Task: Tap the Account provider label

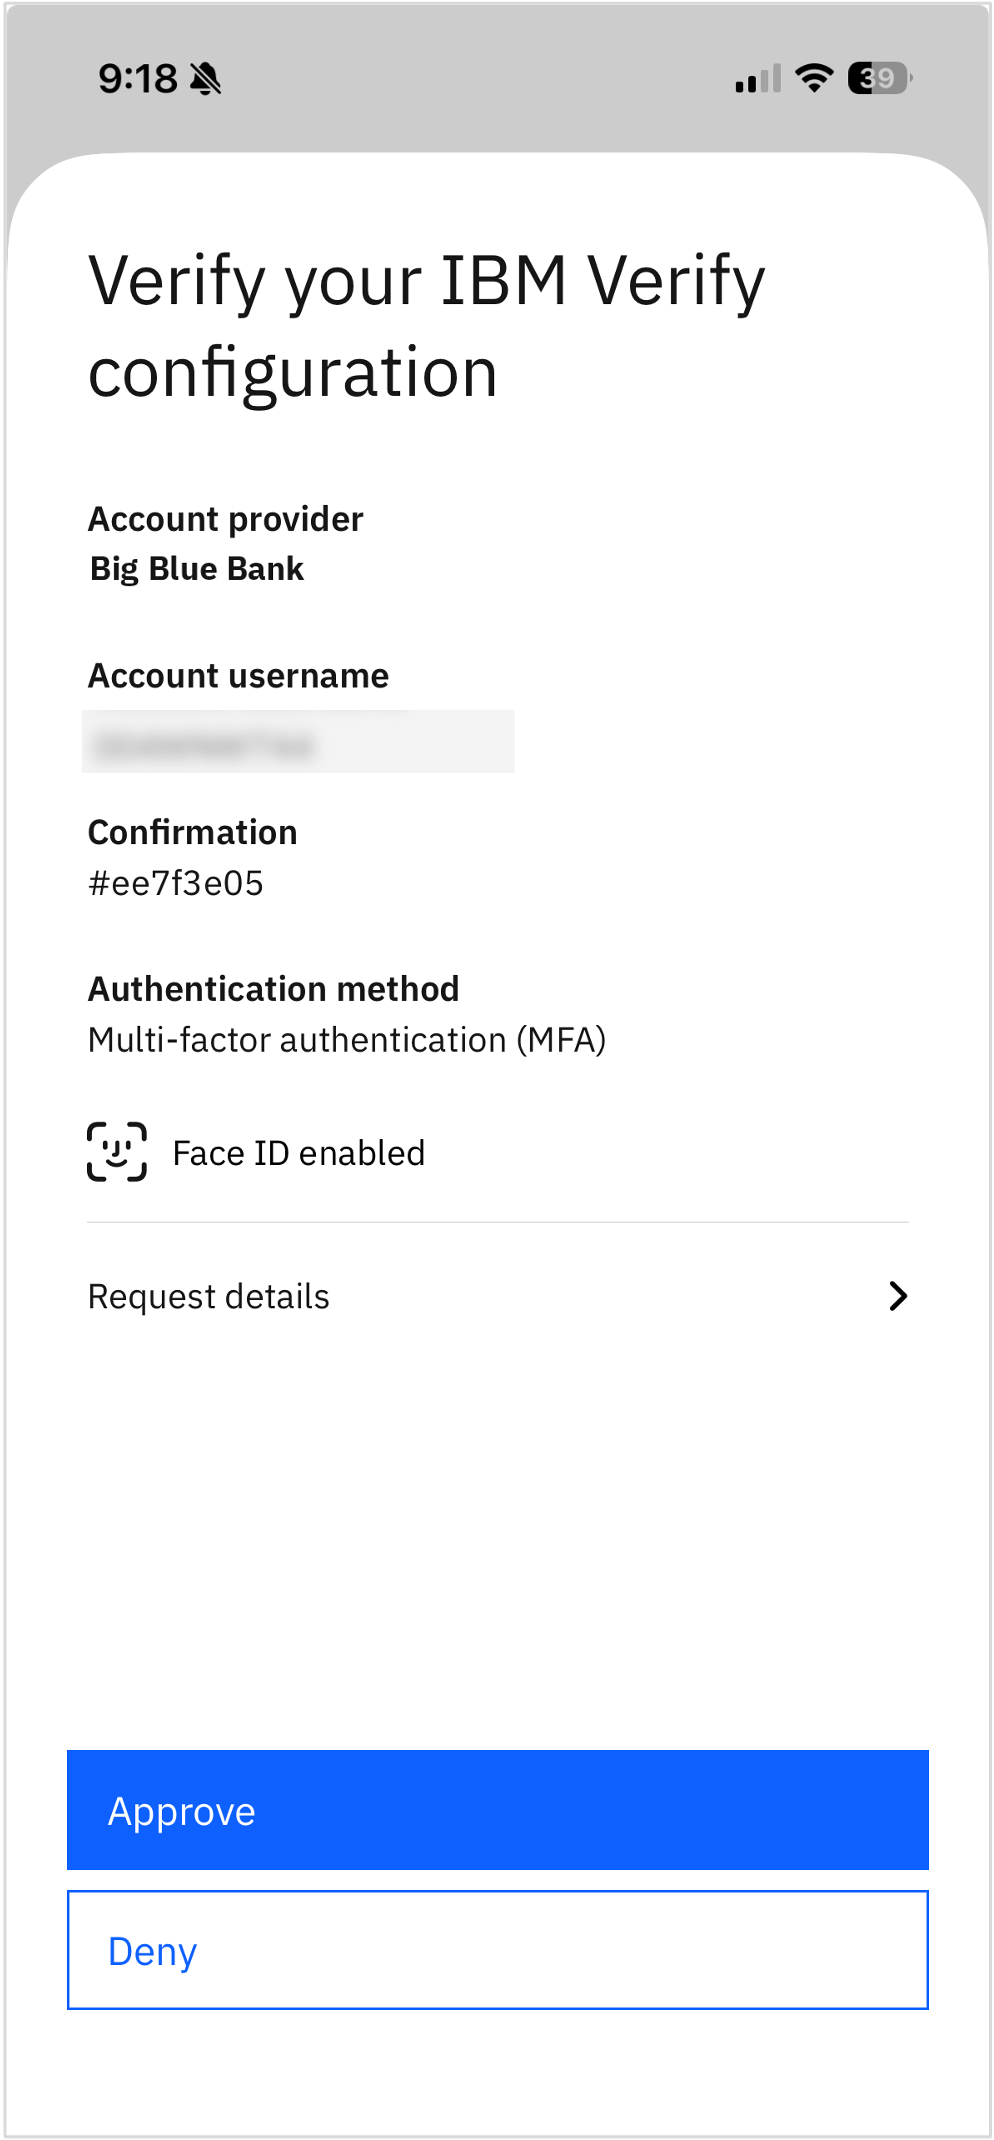Action: [x=226, y=519]
